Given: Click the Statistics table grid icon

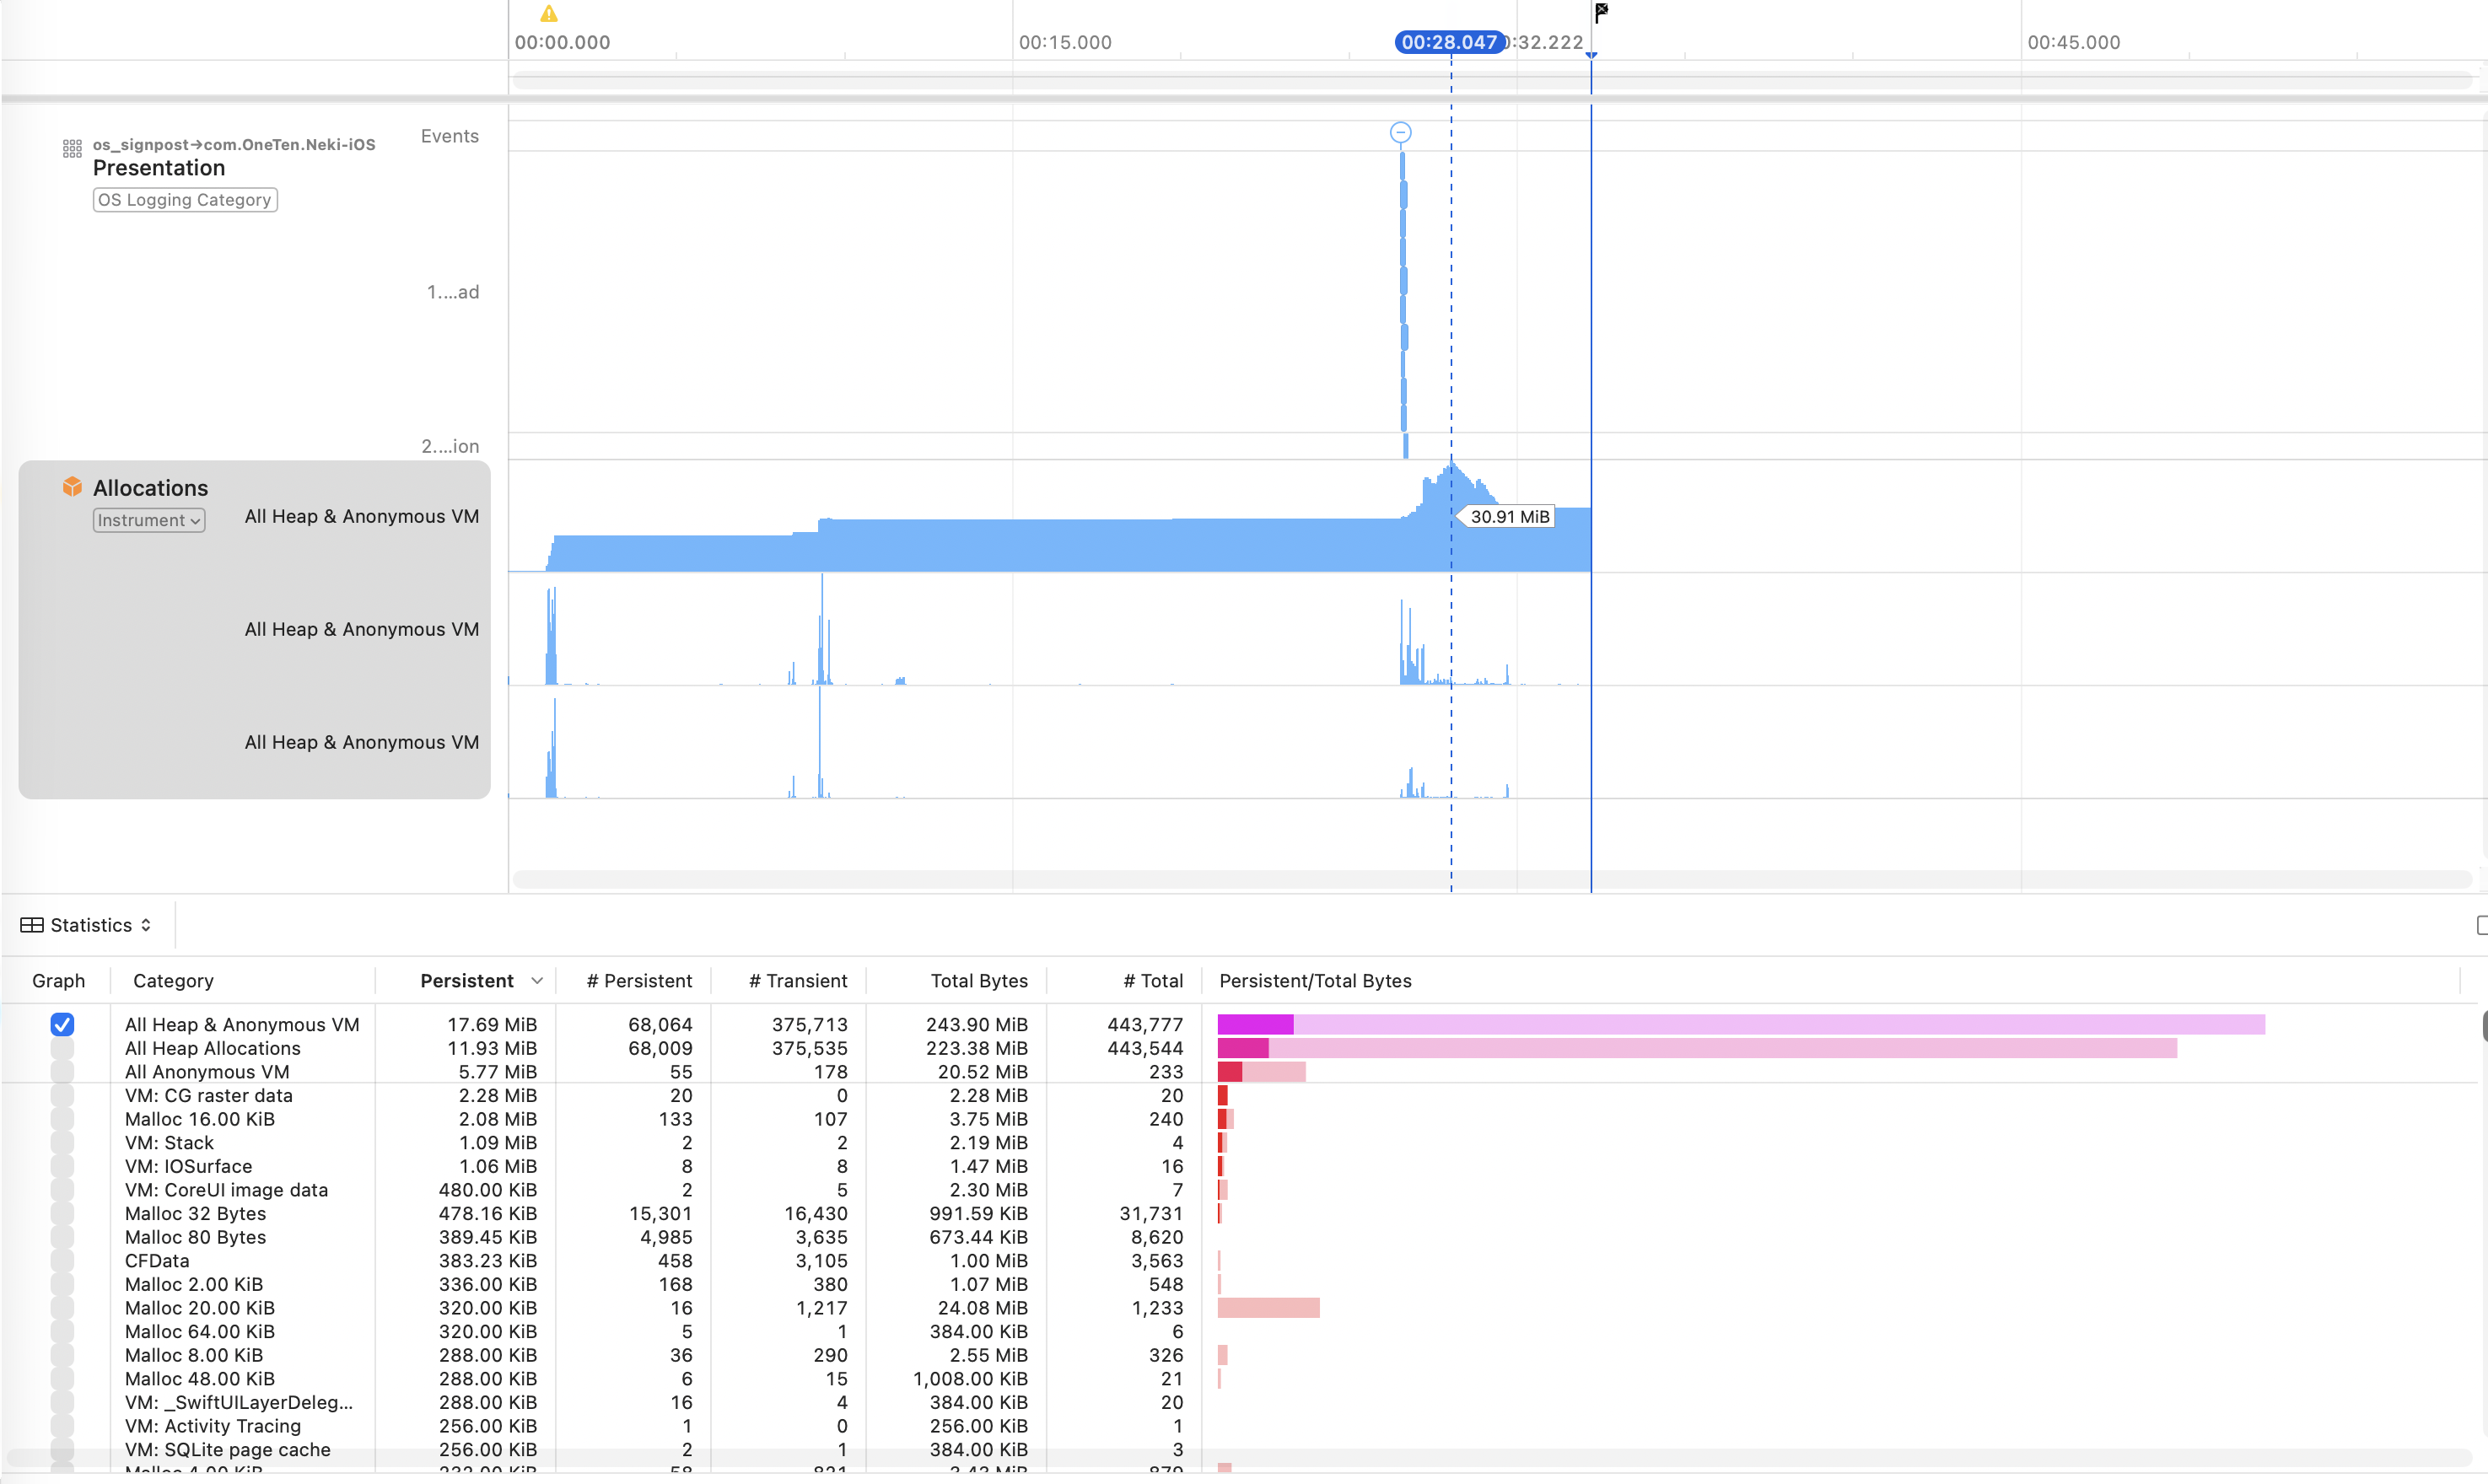Looking at the screenshot, I should click(x=32, y=925).
